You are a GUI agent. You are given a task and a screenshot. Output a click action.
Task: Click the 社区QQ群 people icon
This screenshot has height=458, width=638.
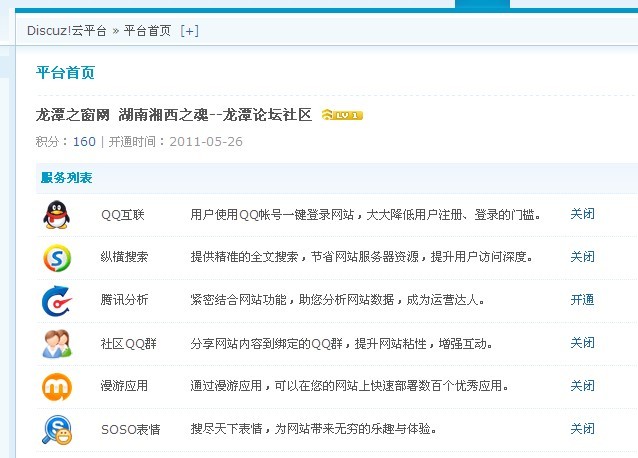57,344
